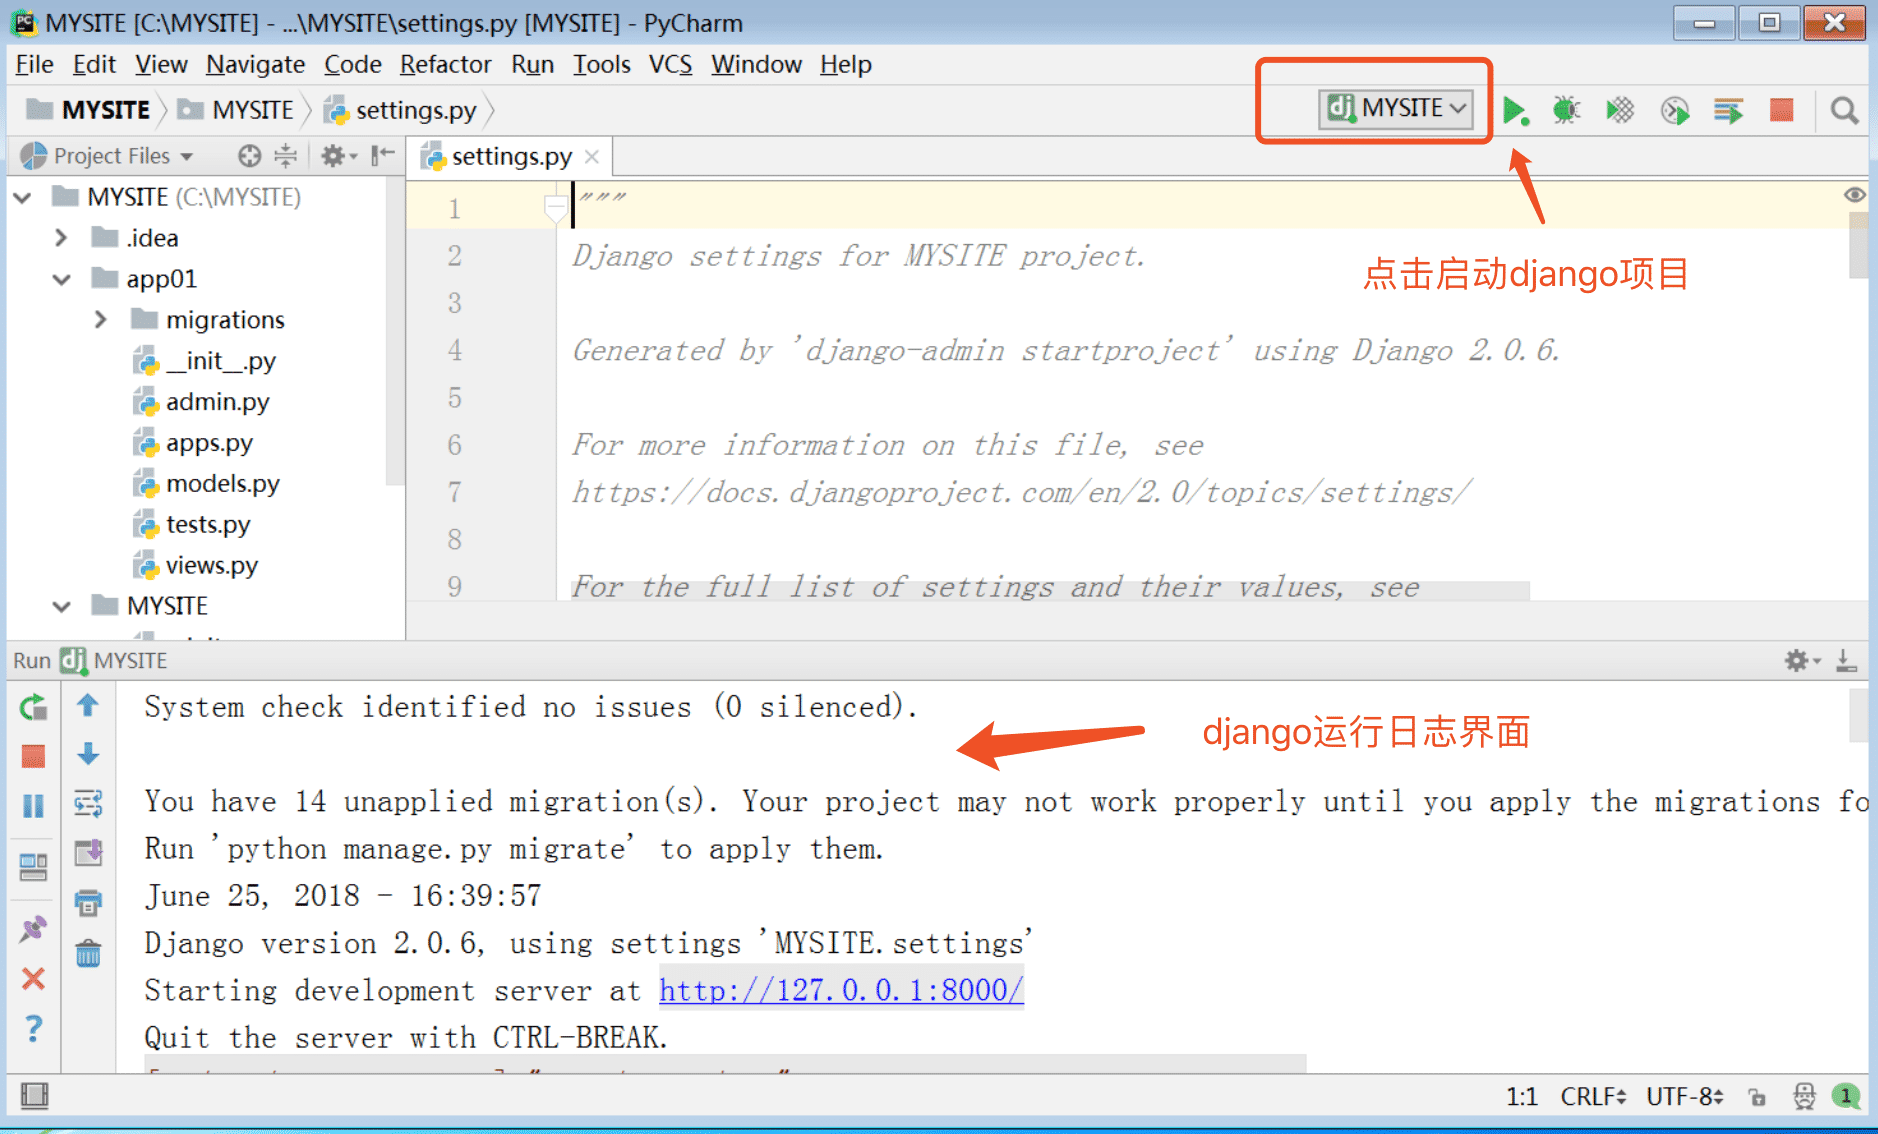Toggle read-only lock in status bar
The height and width of the screenshot is (1134, 1878).
click(1757, 1097)
